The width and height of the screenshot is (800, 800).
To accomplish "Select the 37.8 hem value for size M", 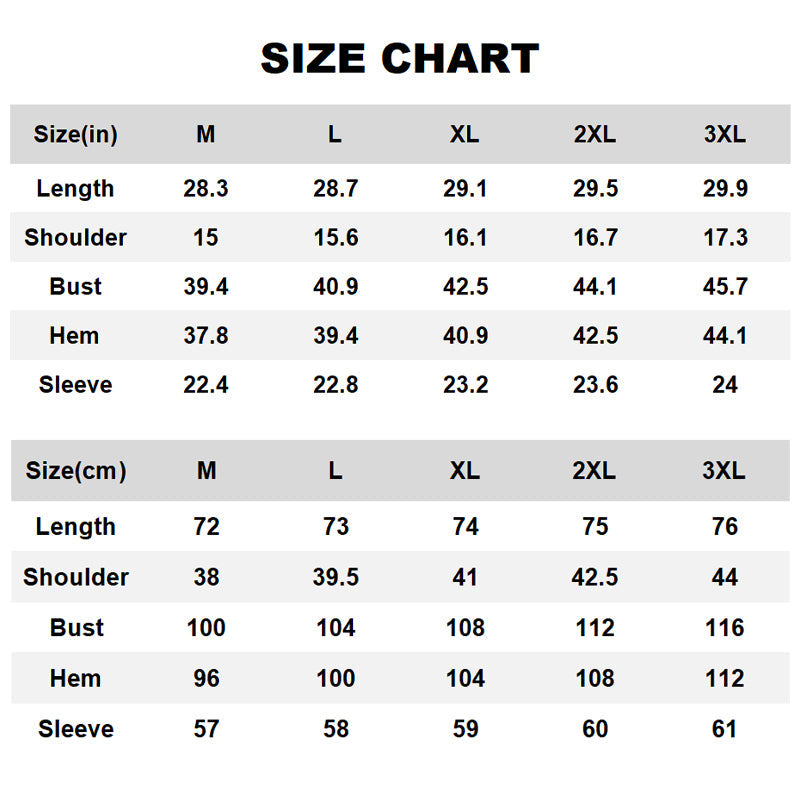I will [x=206, y=336].
